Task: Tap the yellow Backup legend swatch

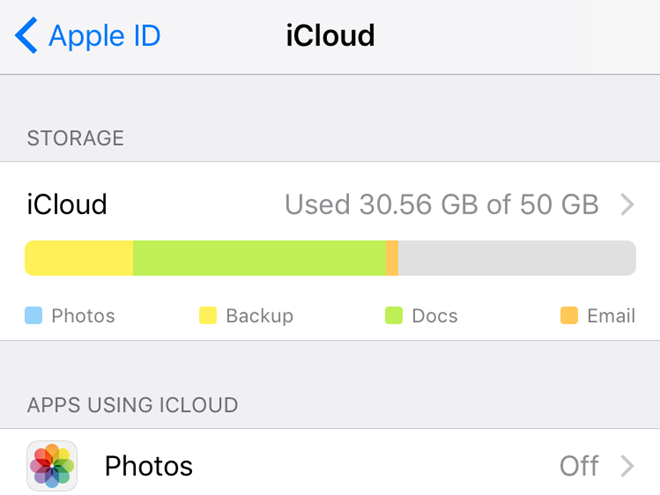Action: click(x=208, y=316)
